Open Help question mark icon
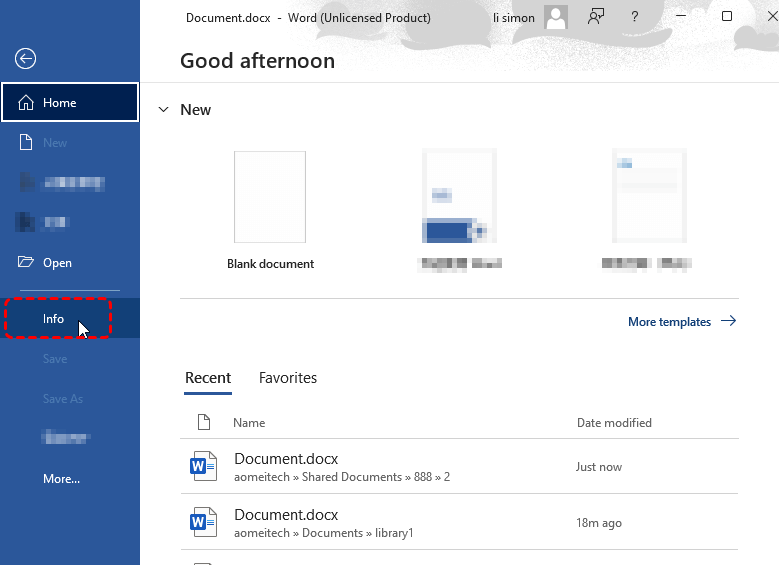This screenshot has width=779, height=565. pos(634,17)
